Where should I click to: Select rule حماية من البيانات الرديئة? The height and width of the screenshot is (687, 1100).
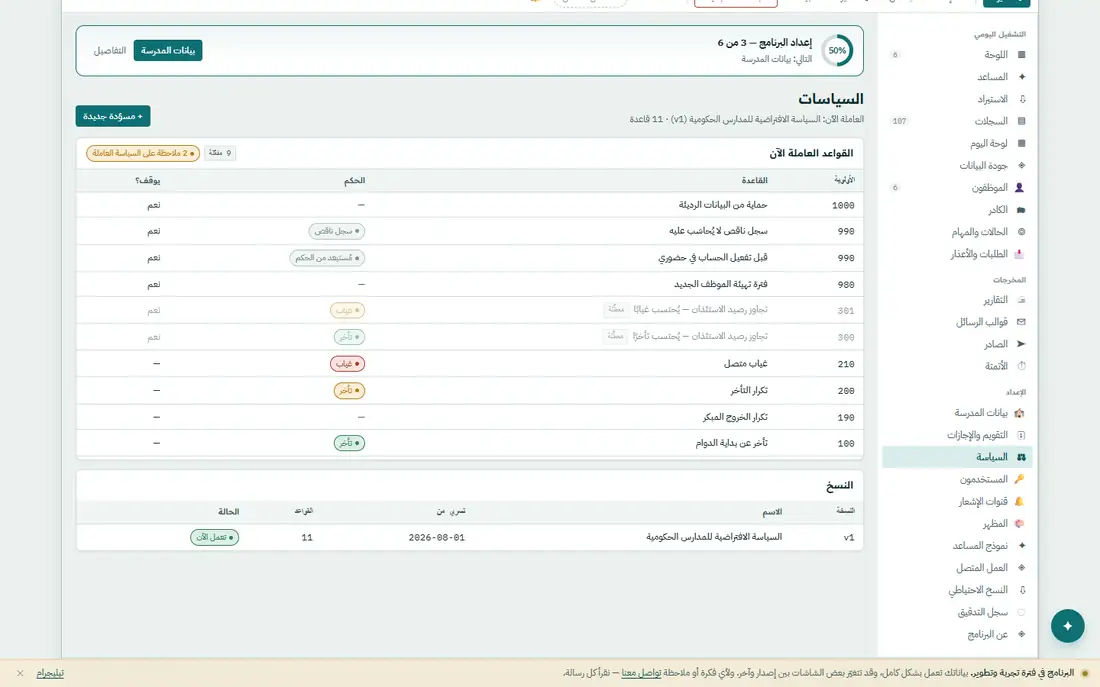(x=469, y=205)
